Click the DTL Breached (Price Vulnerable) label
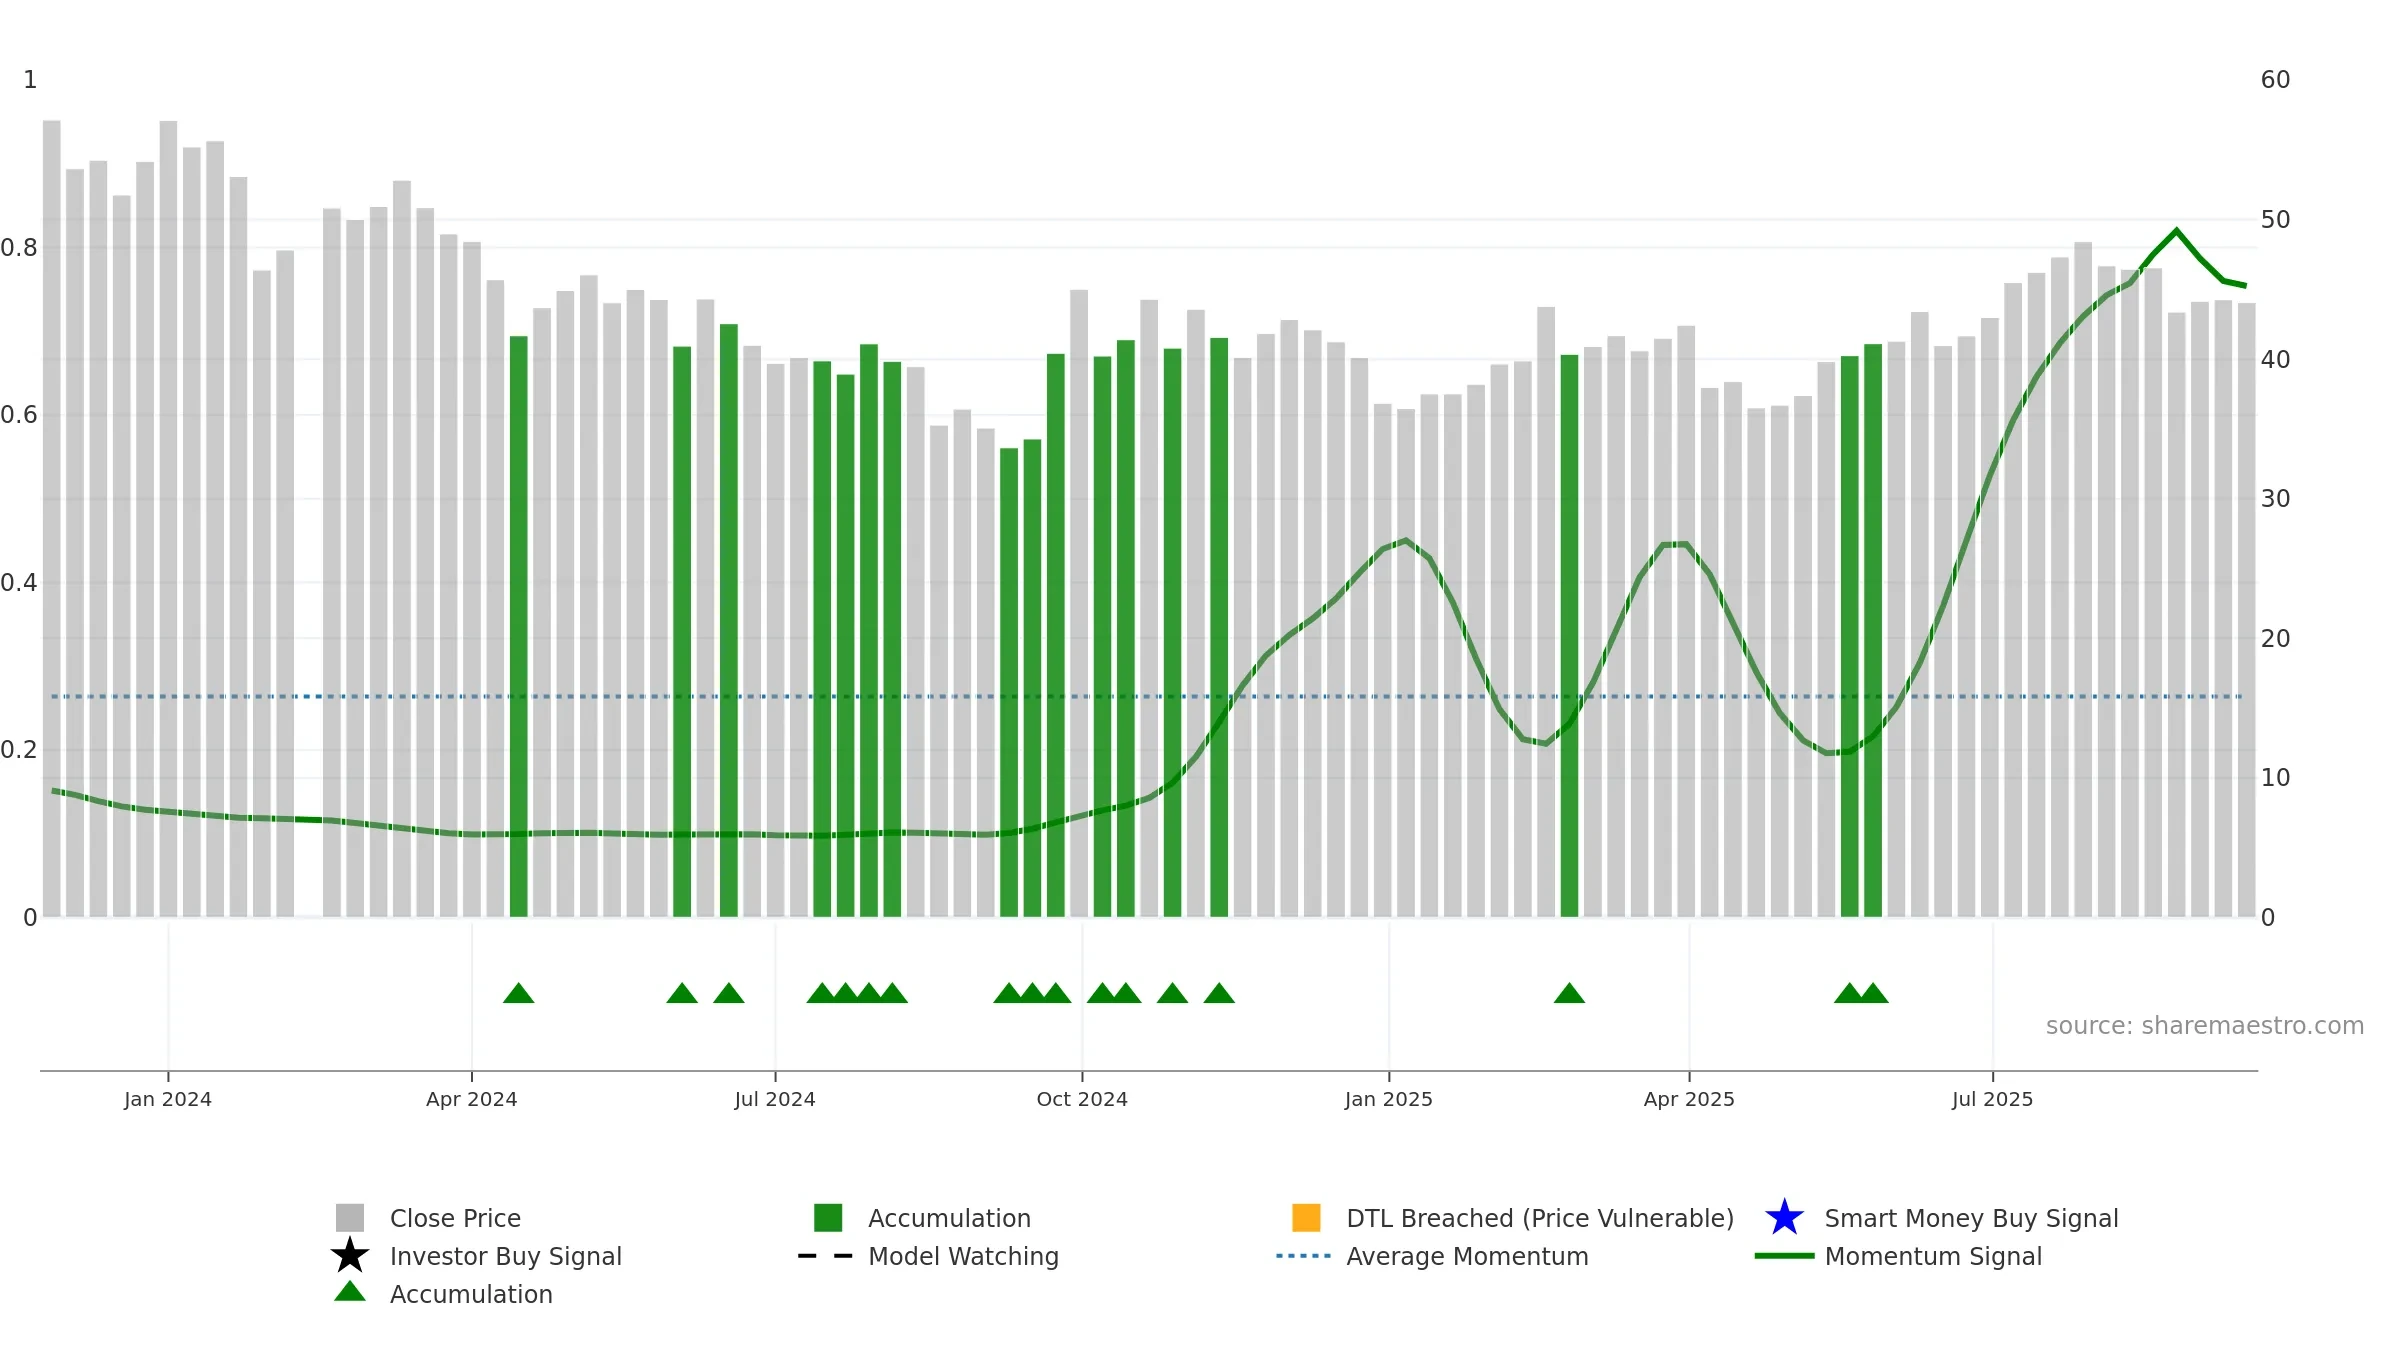Image resolution: width=2400 pixels, height=1350 pixels. click(x=1540, y=1218)
